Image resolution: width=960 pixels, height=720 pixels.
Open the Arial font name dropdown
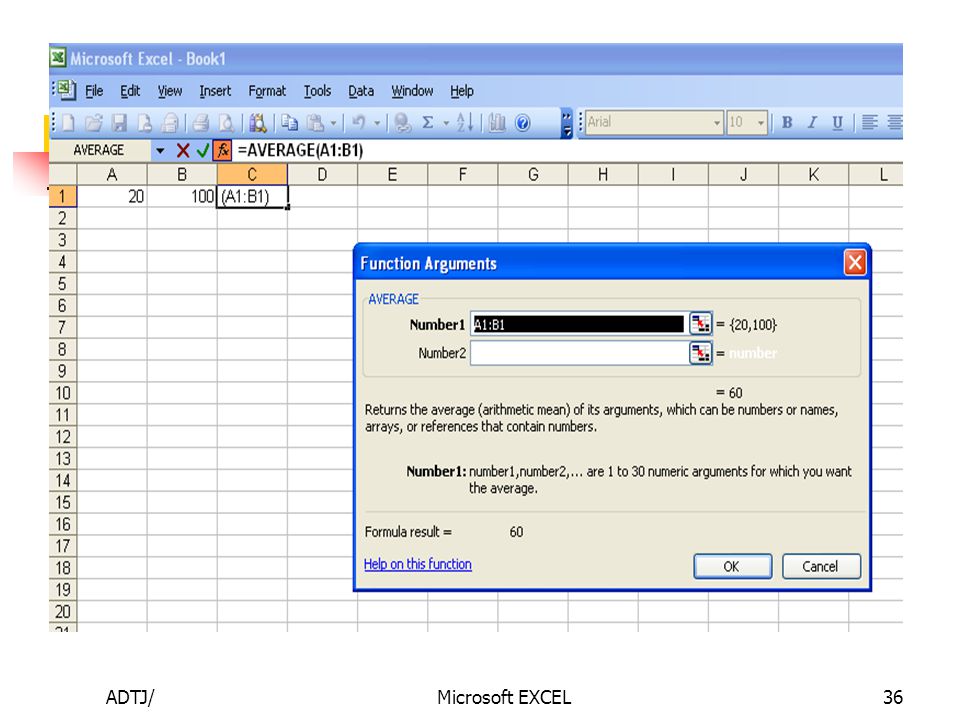point(717,123)
